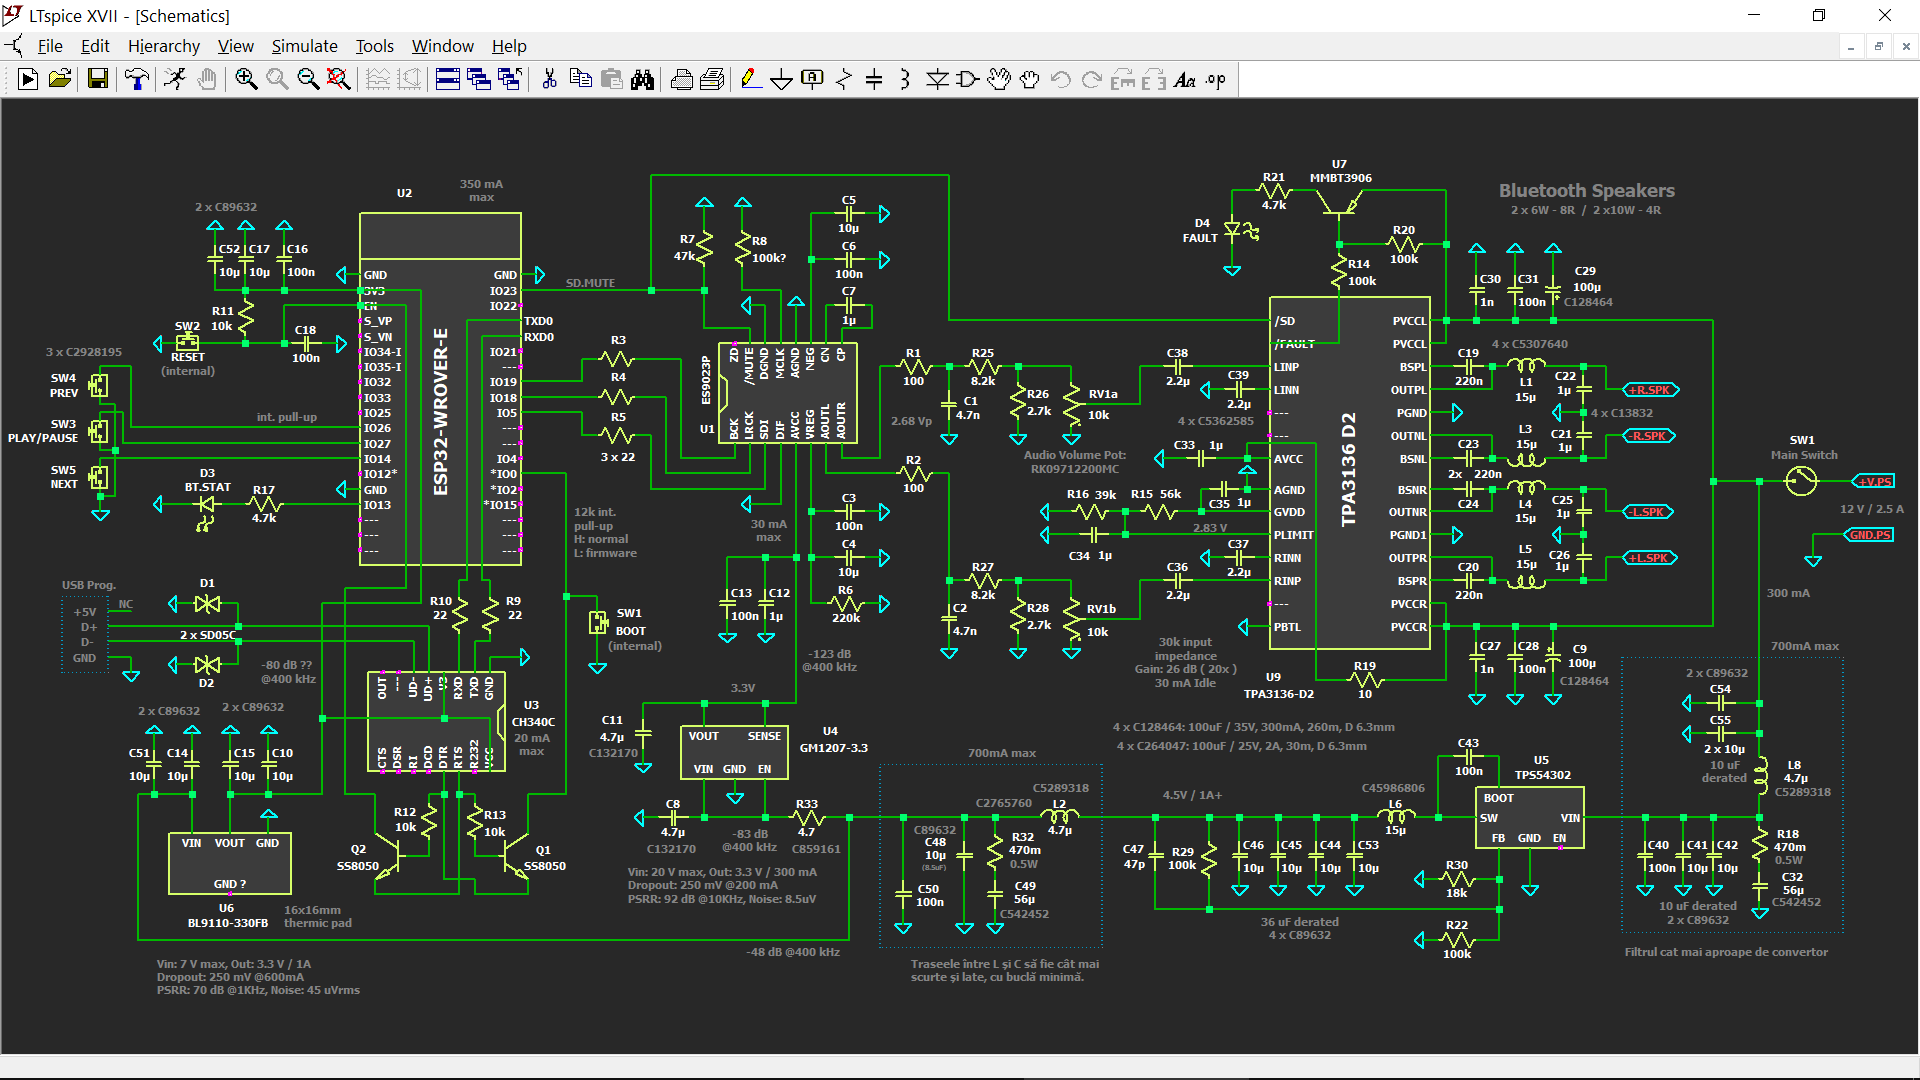Click the Tile windows vertically icon
This screenshot has height=1080, width=1920.
click(x=479, y=79)
